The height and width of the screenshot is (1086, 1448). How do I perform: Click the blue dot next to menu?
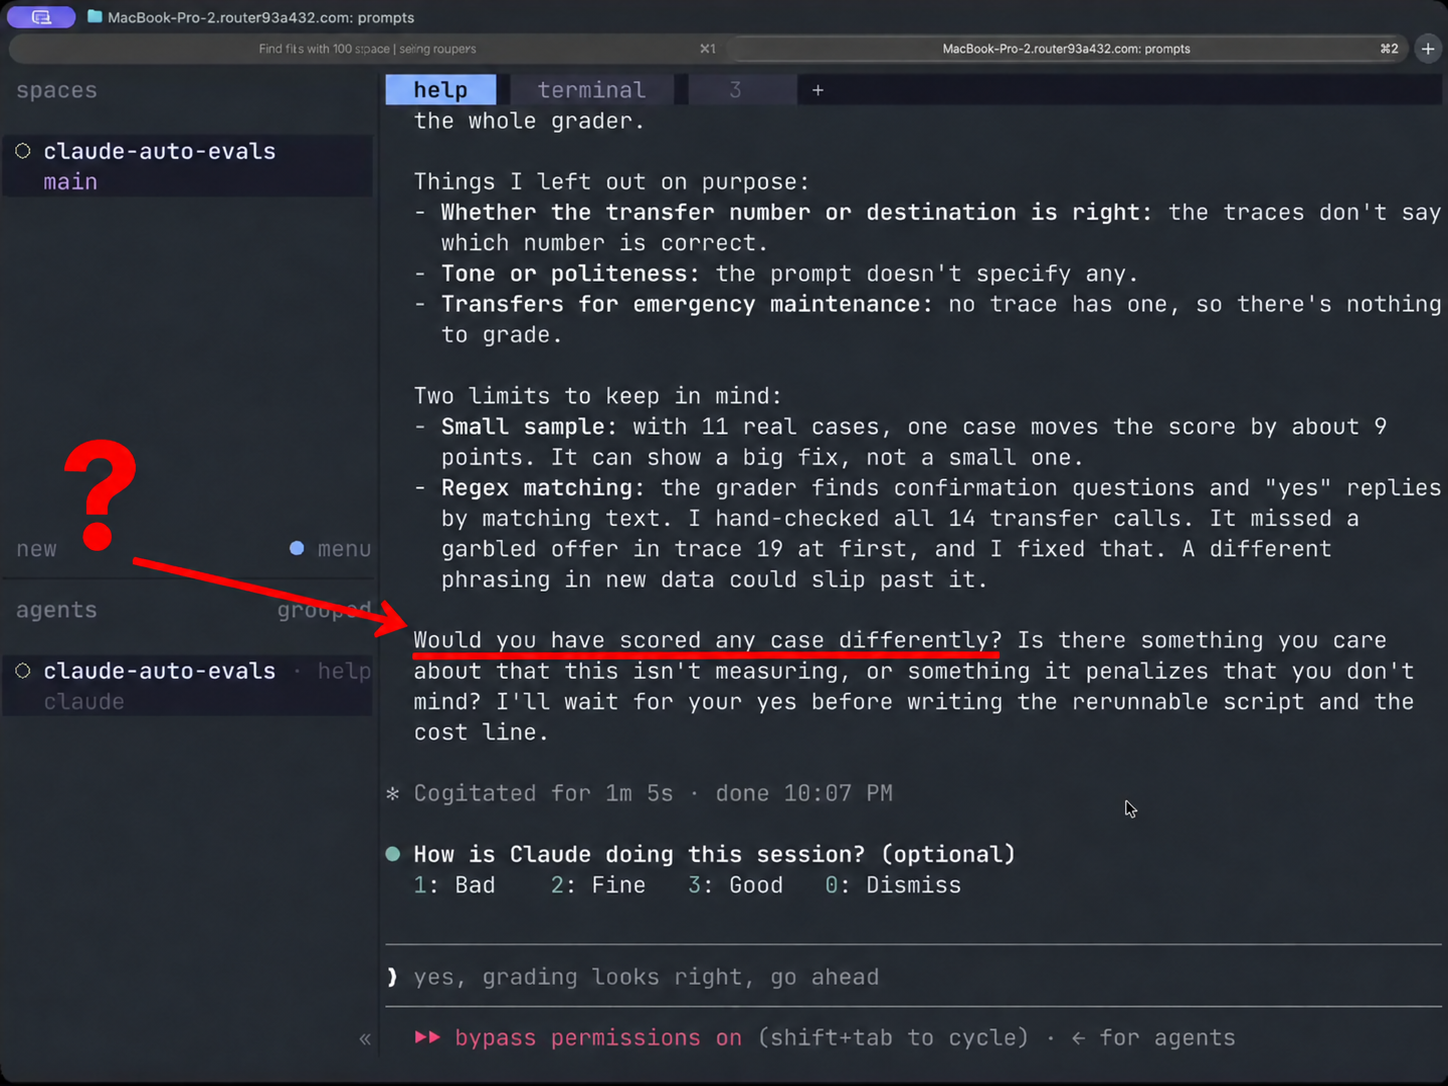coord(297,548)
